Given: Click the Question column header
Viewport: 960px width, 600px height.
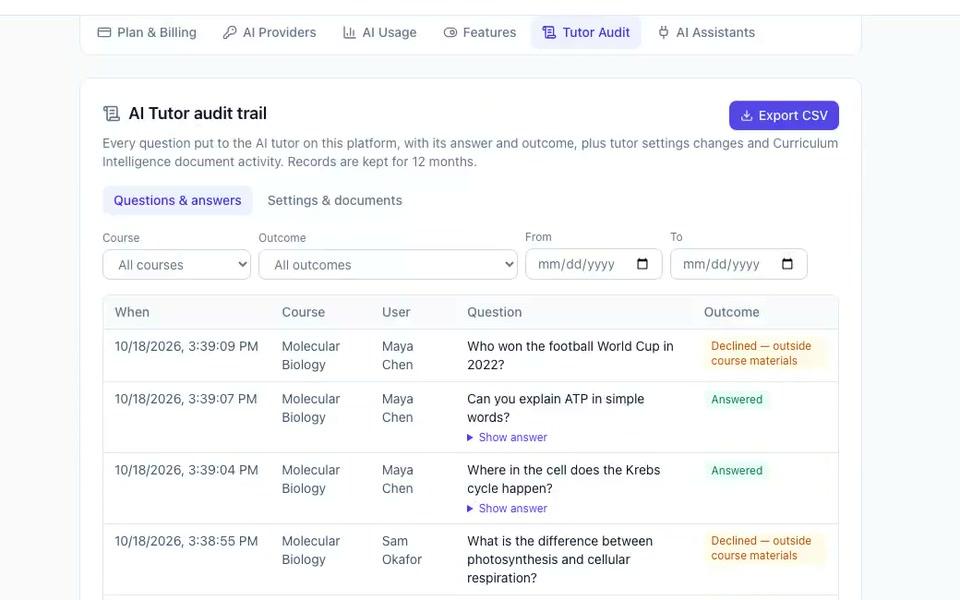Looking at the screenshot, I should pyautogui.click(x=495, y=312).
